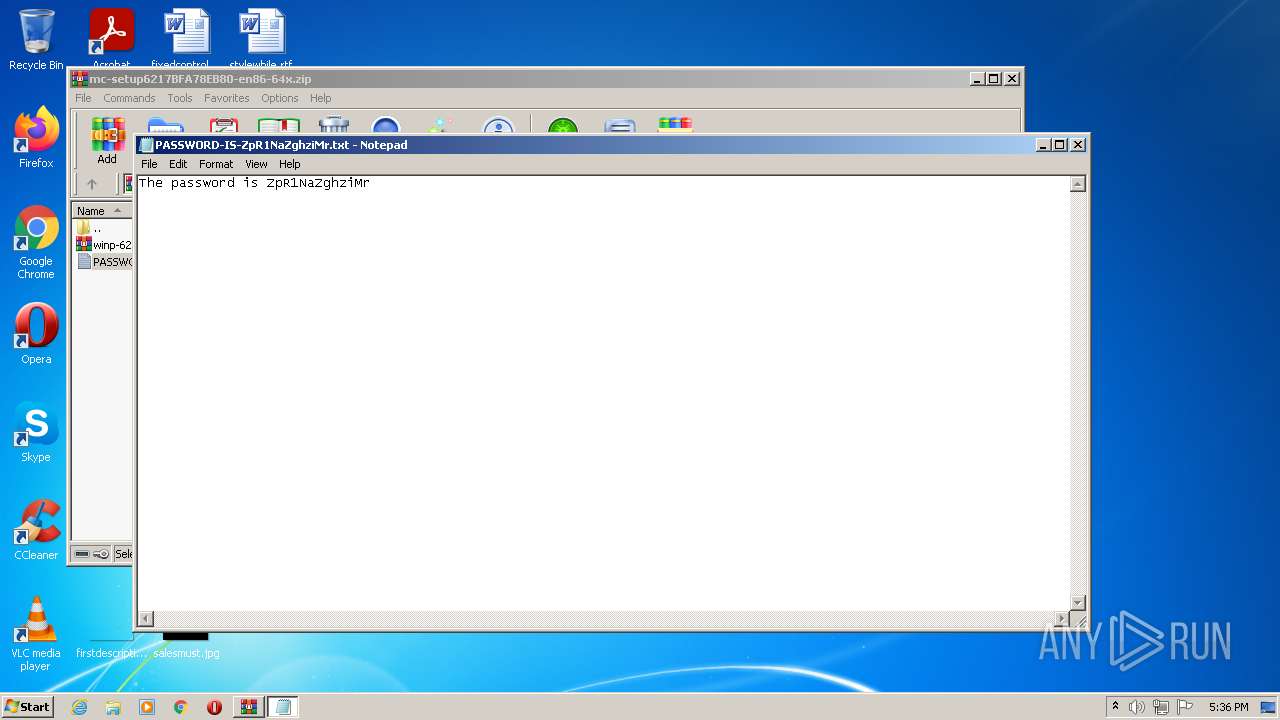This screenshot has width=1280, height=720.
Task: Open the Tools menu in WinRAR
Action: pos(180,98)
